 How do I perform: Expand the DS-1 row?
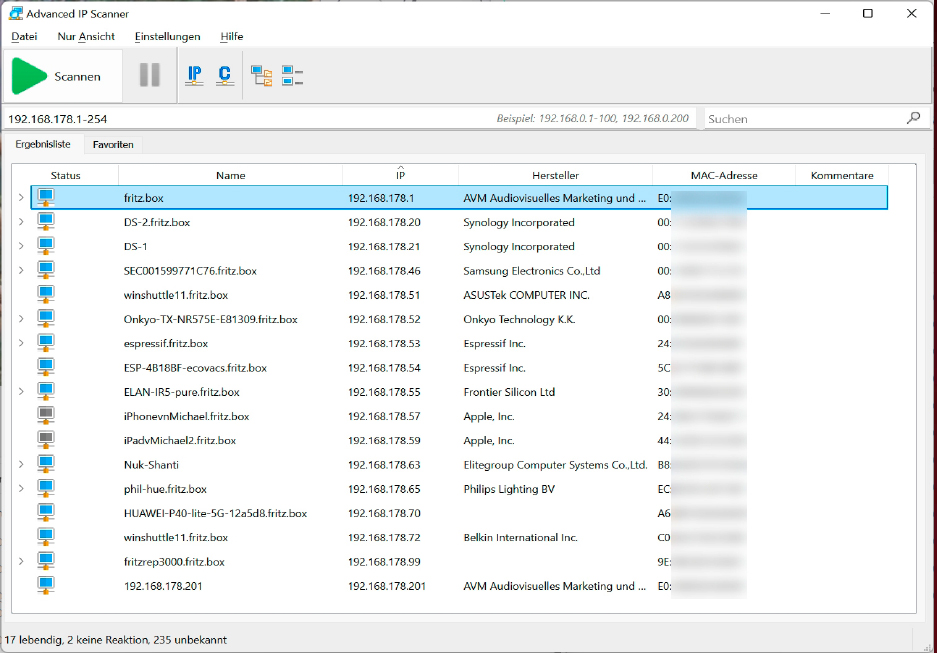21,246
